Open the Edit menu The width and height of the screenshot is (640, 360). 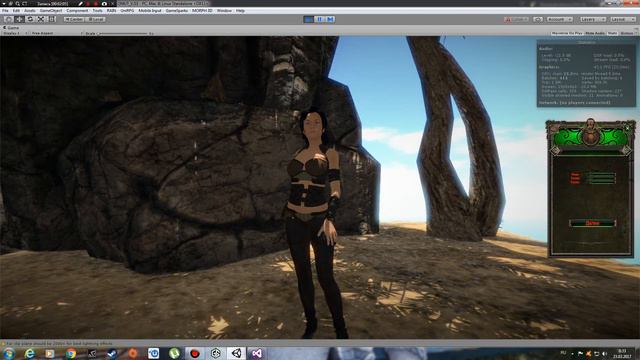pos(16,11)
